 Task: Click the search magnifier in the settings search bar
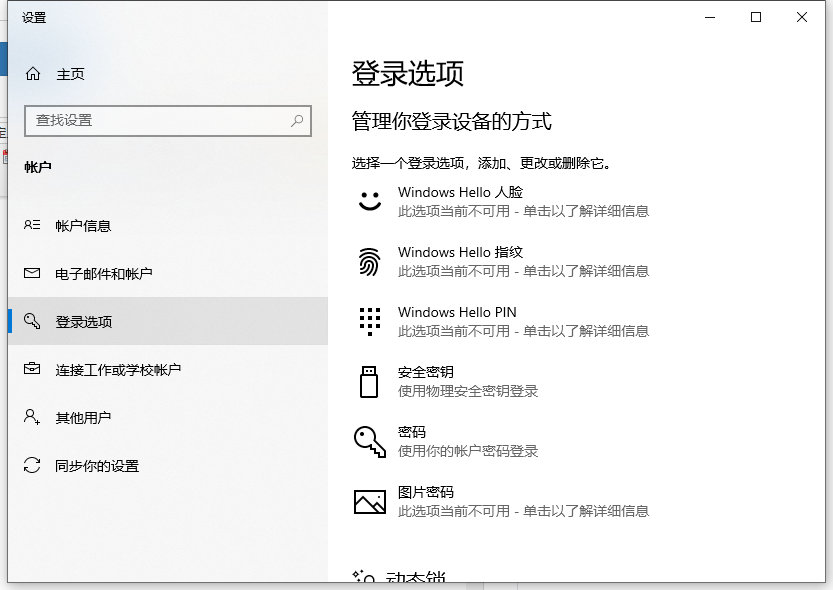[x=297, y=120]
